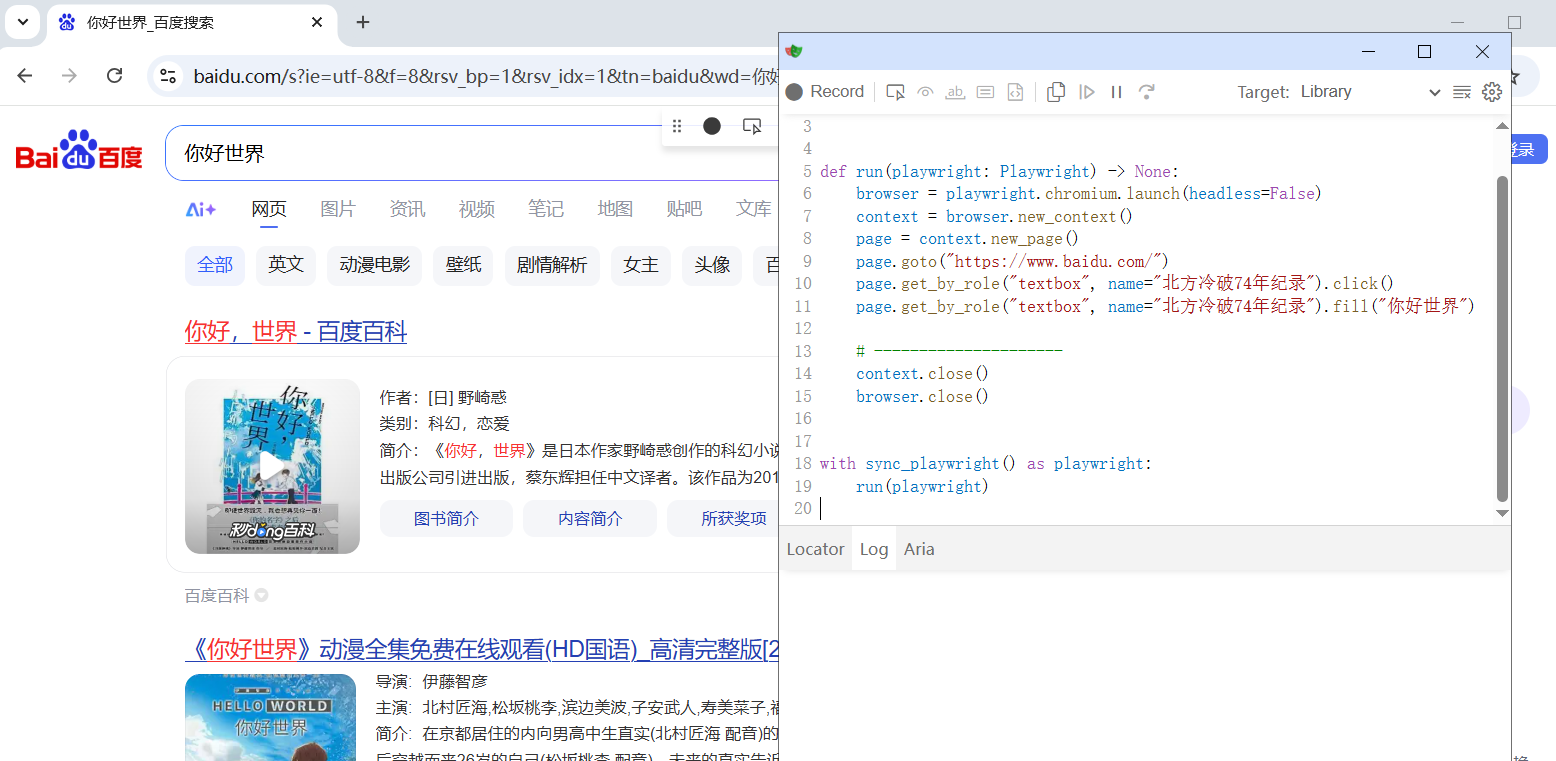Open Inspector settings gear
Screen dimensions: 1556x761
click(x=1492, y=92)
